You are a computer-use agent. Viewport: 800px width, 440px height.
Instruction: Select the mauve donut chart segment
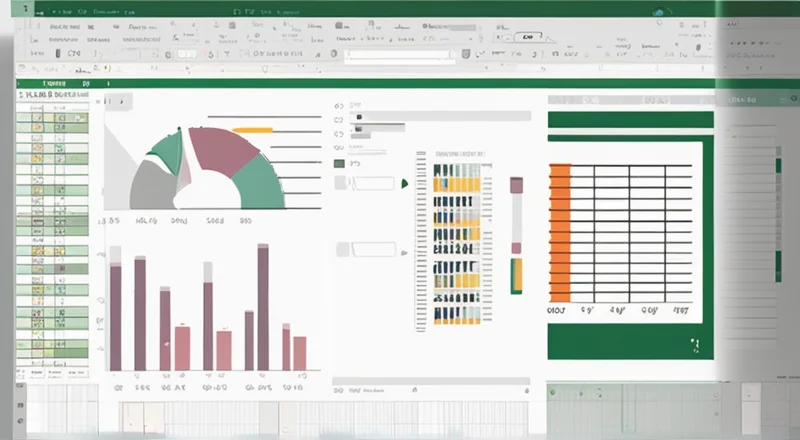coord(220,150)
